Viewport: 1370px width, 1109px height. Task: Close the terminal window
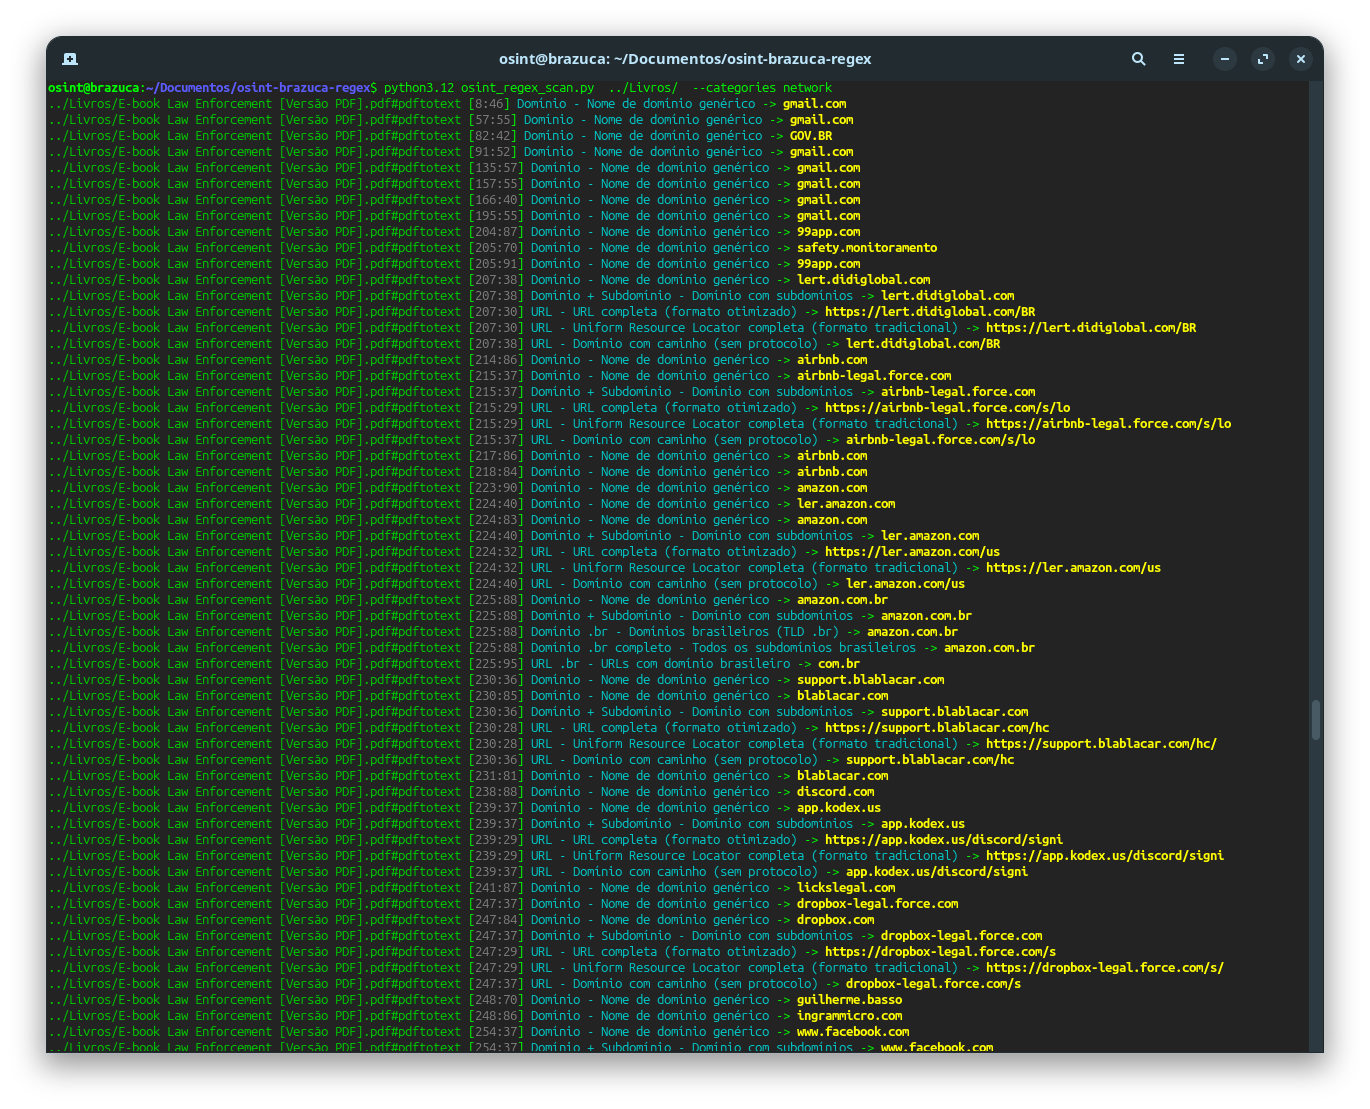click(1301, 59)
